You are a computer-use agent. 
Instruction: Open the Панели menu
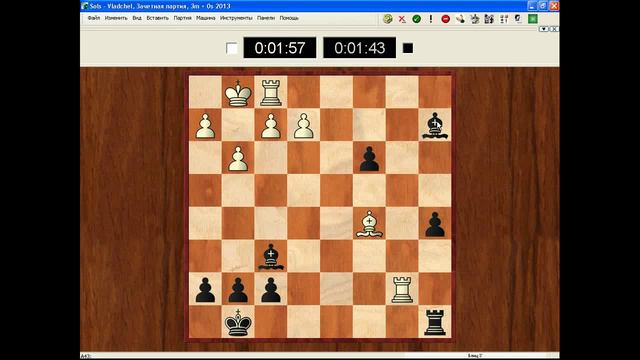click(266, 18)
